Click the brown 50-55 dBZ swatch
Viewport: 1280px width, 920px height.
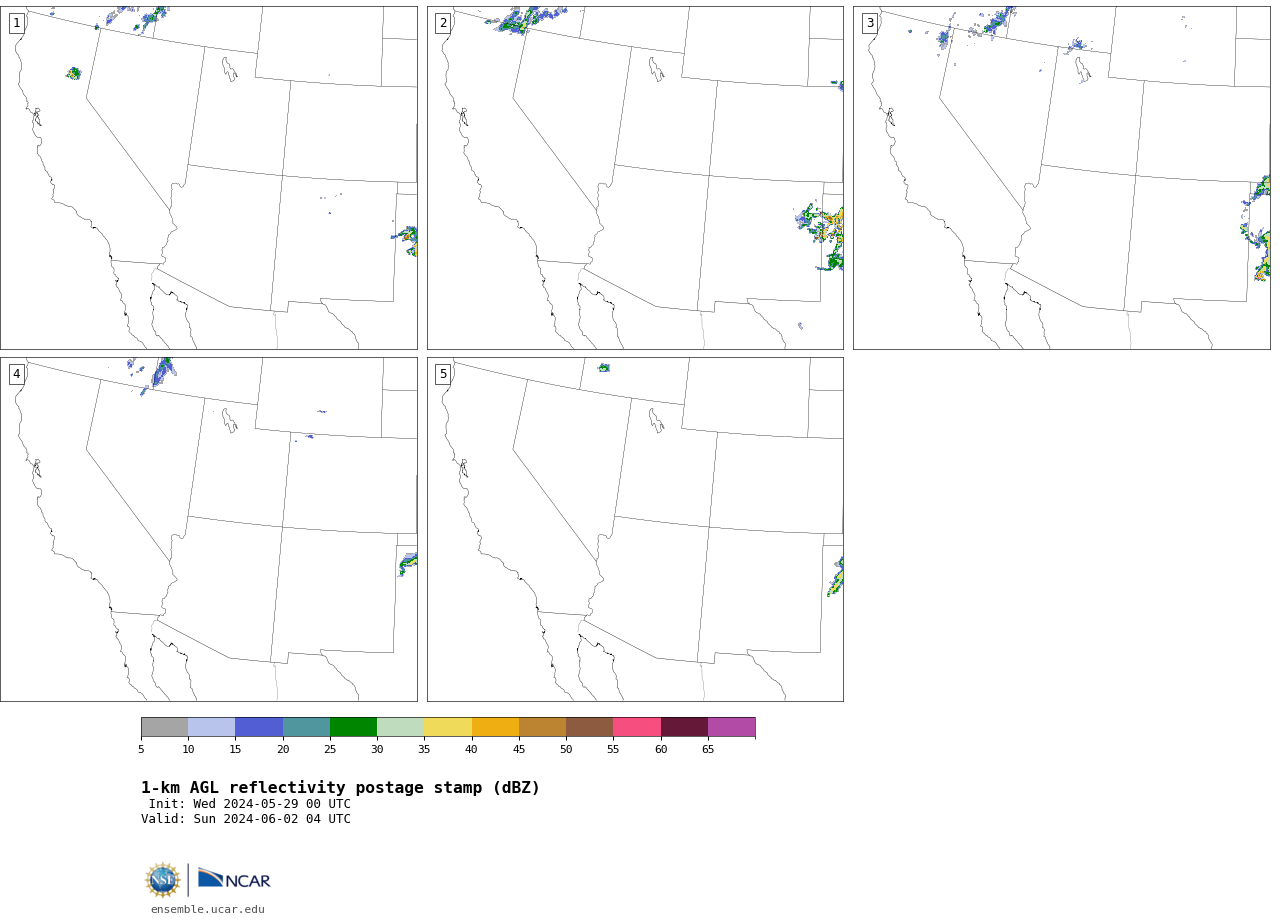pos(590,727)
